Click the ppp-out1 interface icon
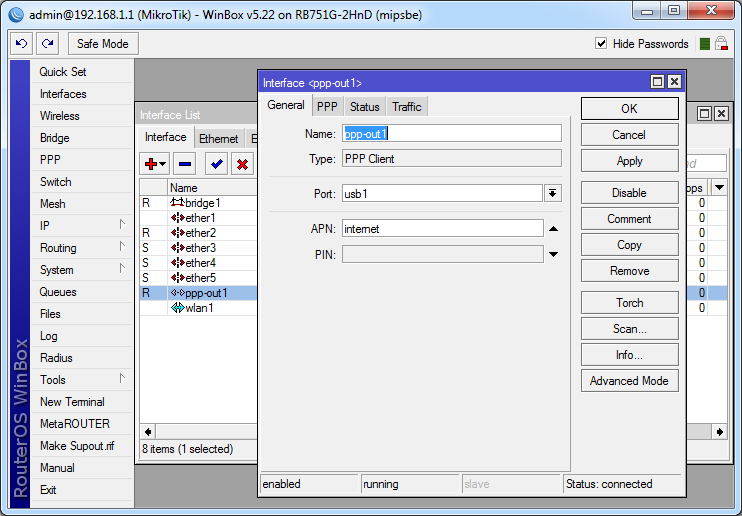Viewport: 742px width, 516px height. pos(177,293)
